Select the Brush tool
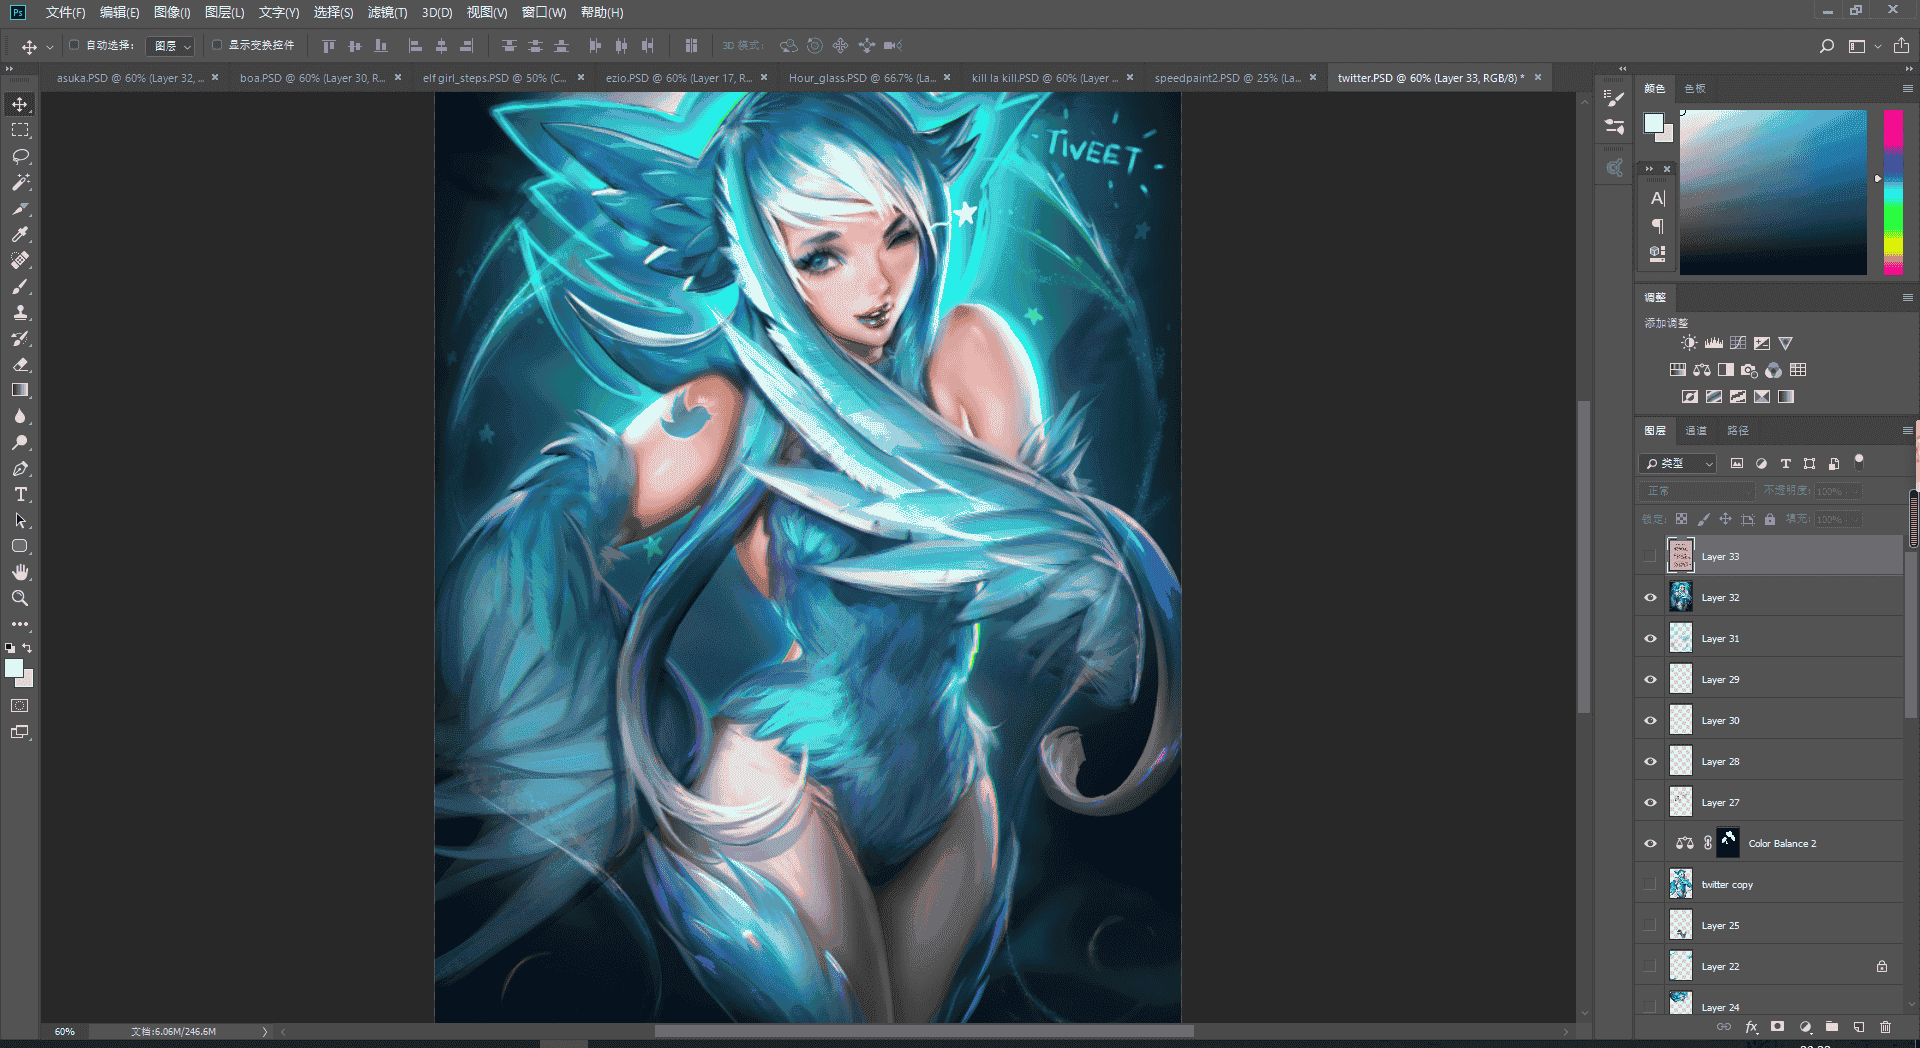This screenshot has width=1920, height=1048. pos(20,286)
